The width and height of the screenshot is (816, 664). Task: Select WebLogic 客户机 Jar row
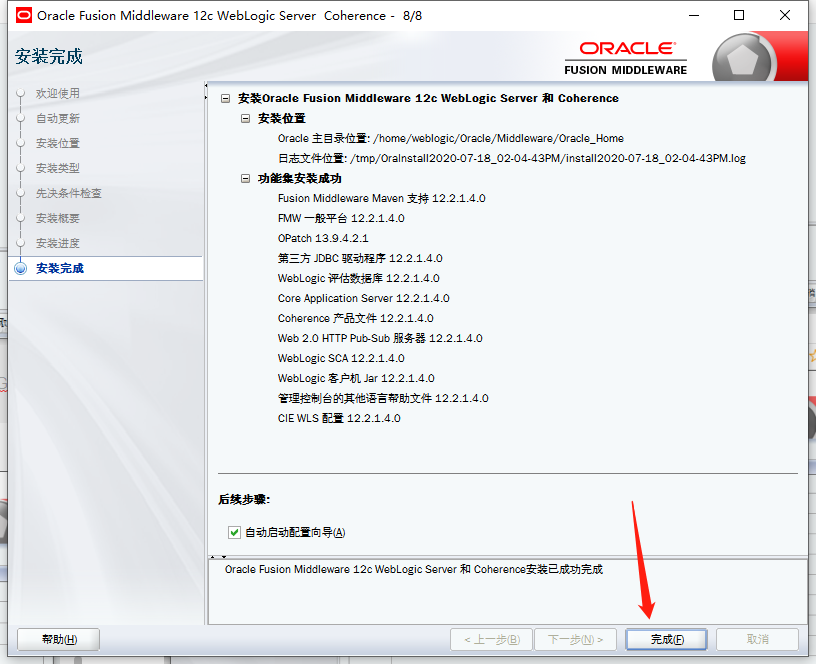click(356, 378)
